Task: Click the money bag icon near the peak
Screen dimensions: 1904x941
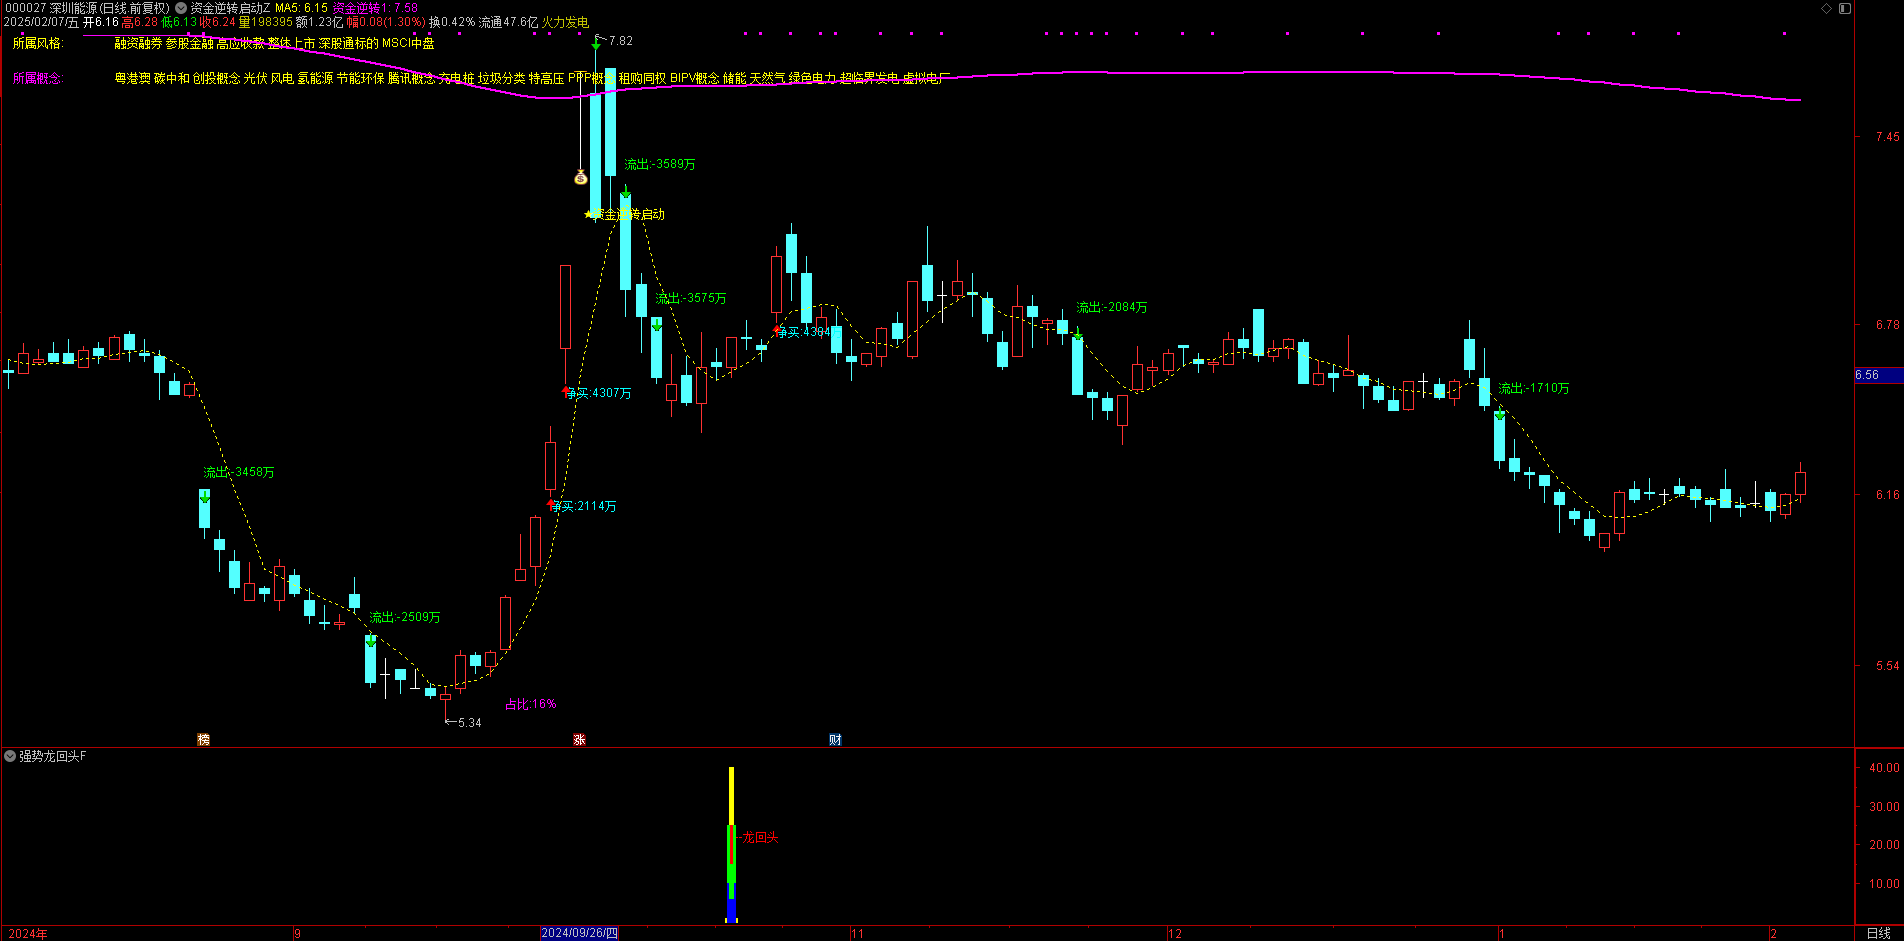Action: coord(580,178)
